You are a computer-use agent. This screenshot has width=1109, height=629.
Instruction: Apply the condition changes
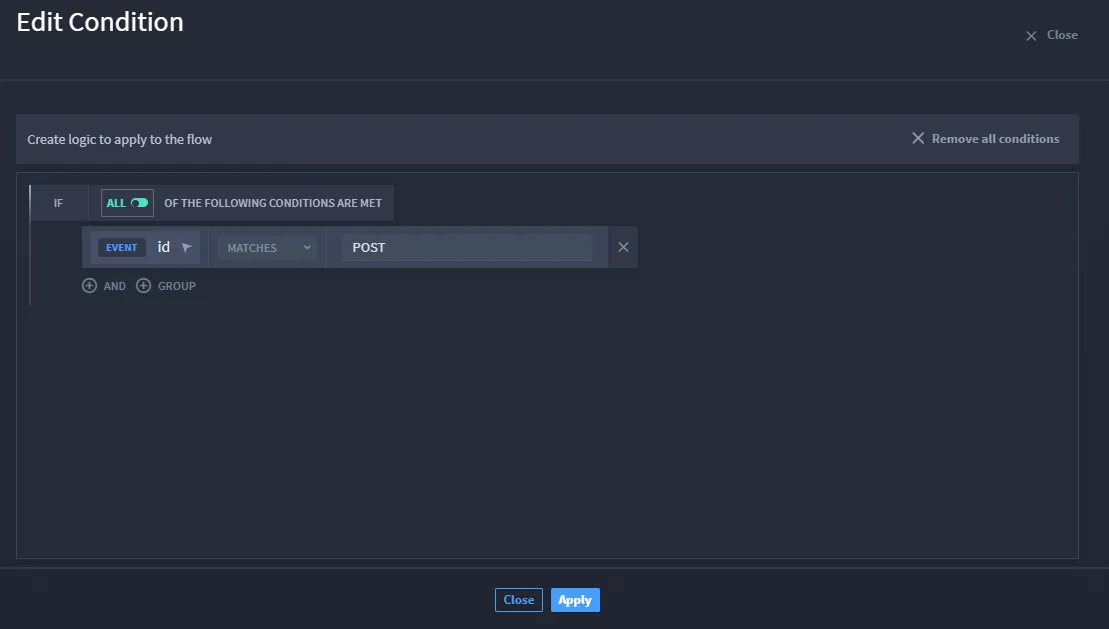click(575, 600)
